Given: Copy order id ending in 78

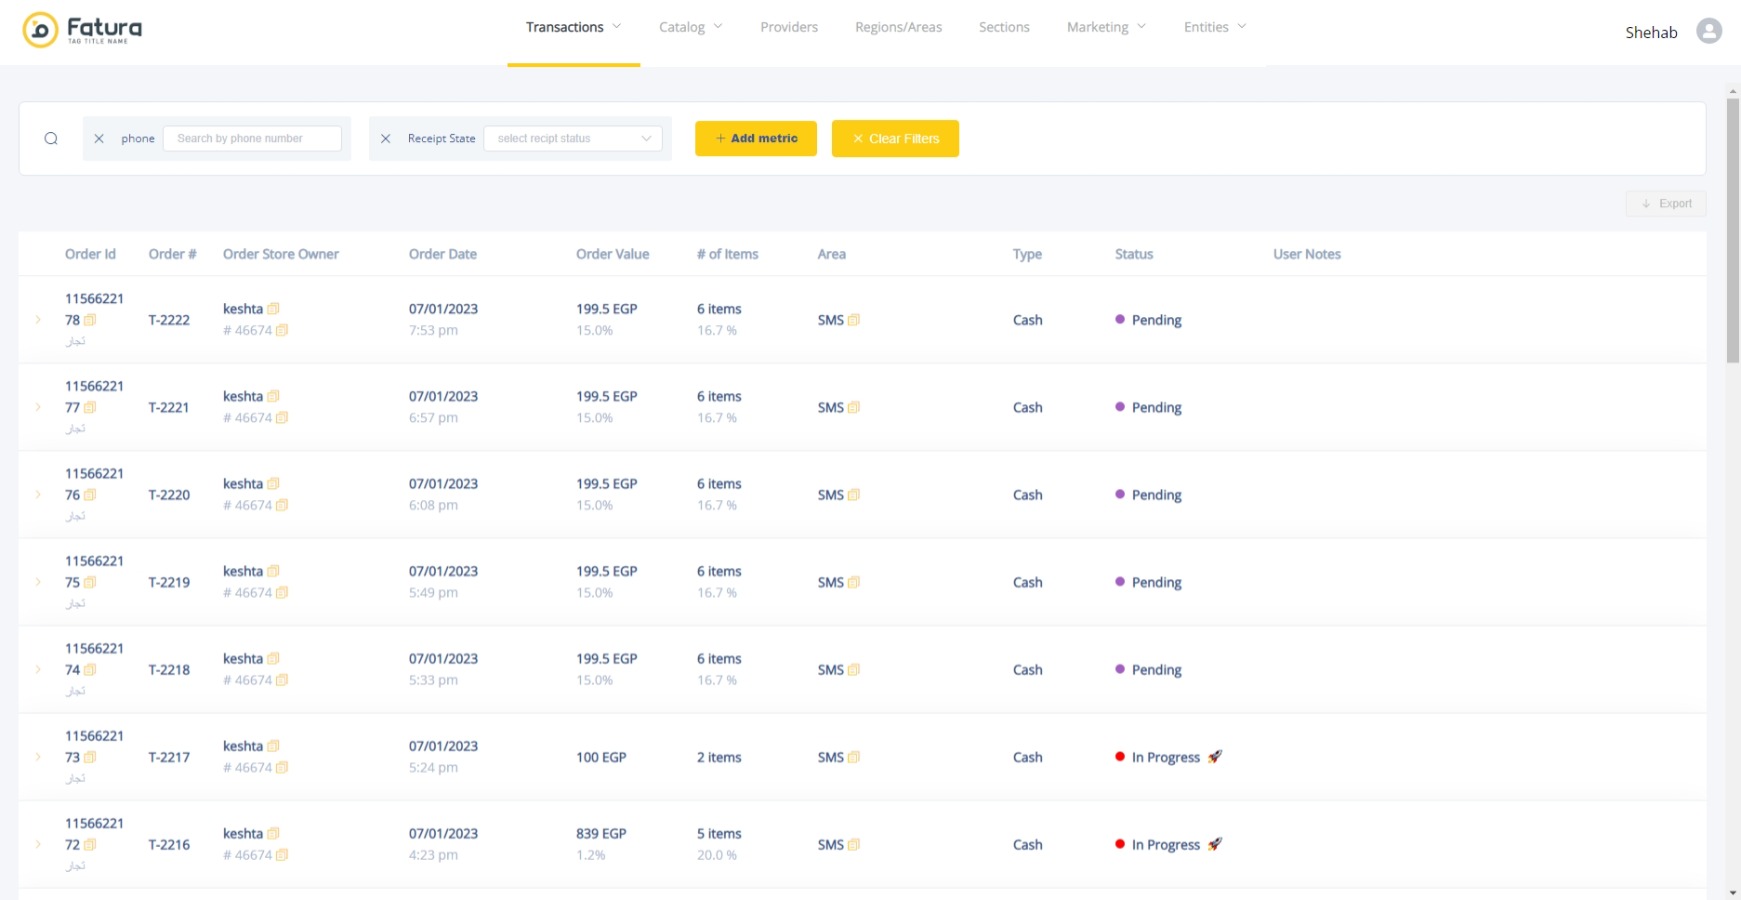Looking at the screenshot, I should [x=90, y=320].
